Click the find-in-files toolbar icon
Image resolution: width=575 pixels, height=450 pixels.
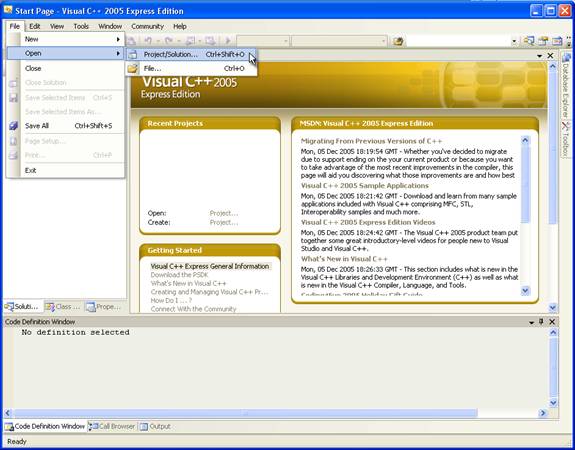[x=398, y=41]
